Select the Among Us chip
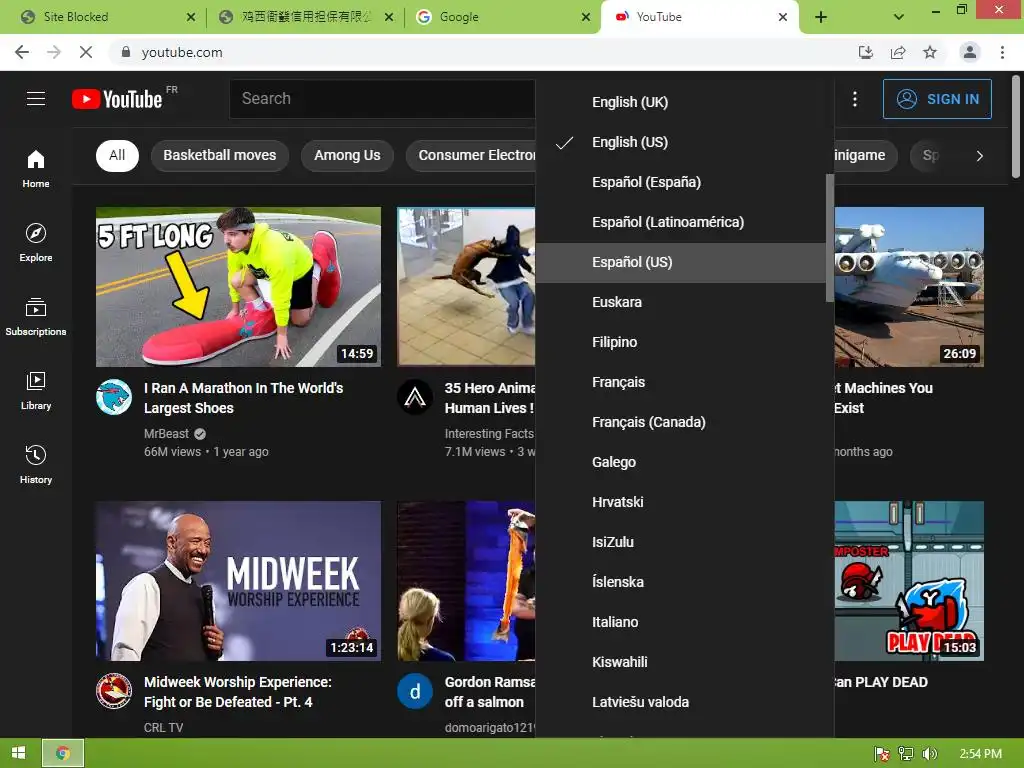This screenshot has height=768, width=1024. (x=347, y=155)
